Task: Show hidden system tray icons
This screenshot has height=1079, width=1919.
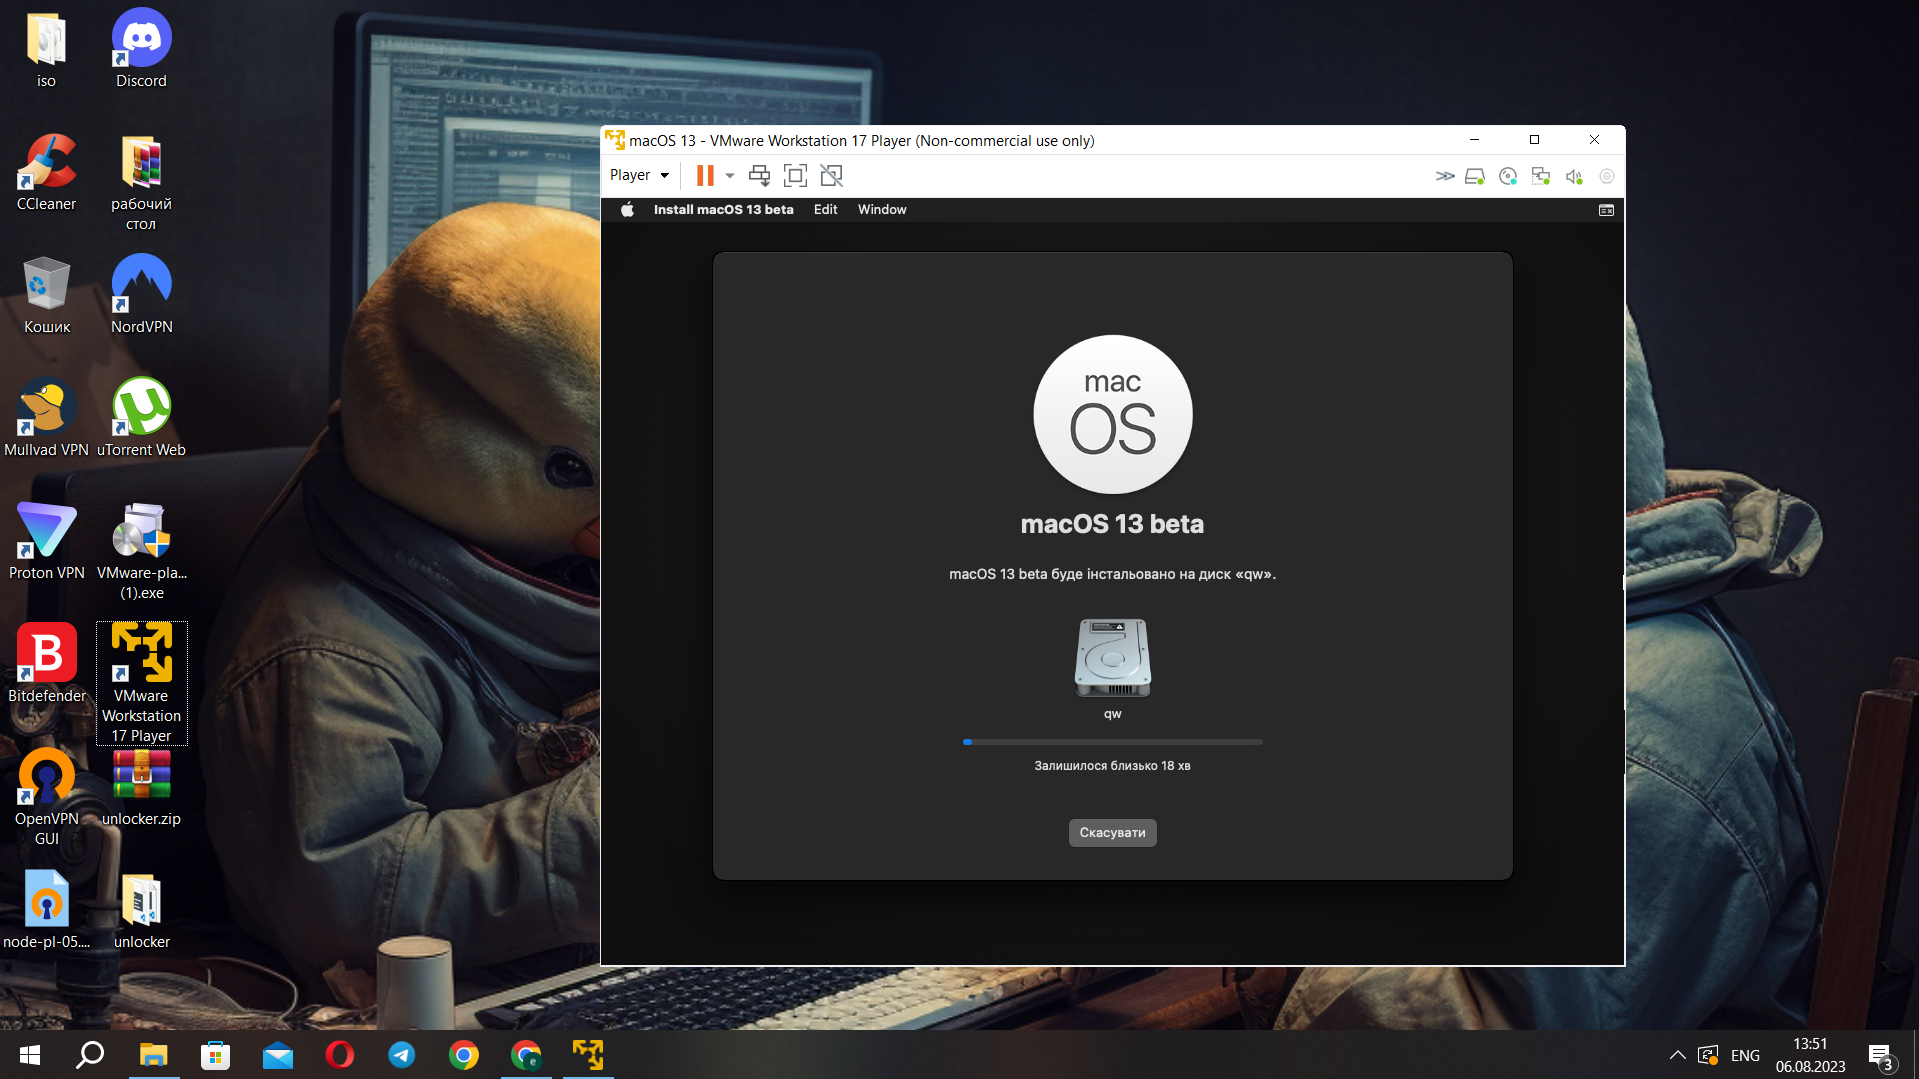Action: 1677,1055
